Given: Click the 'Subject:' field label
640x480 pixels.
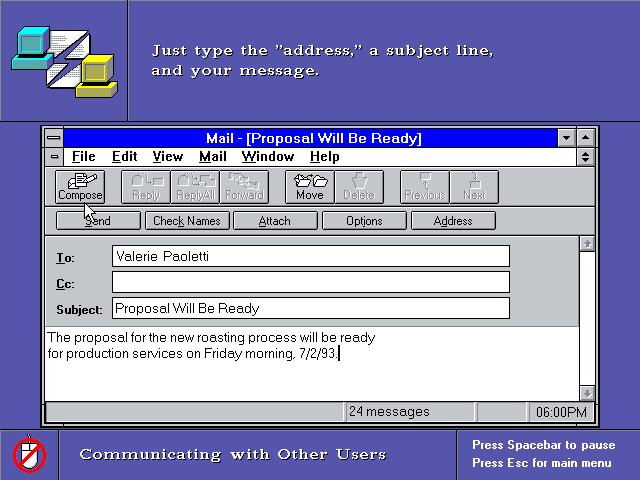Looking at the screenshot, I should (x=80, y=310).
